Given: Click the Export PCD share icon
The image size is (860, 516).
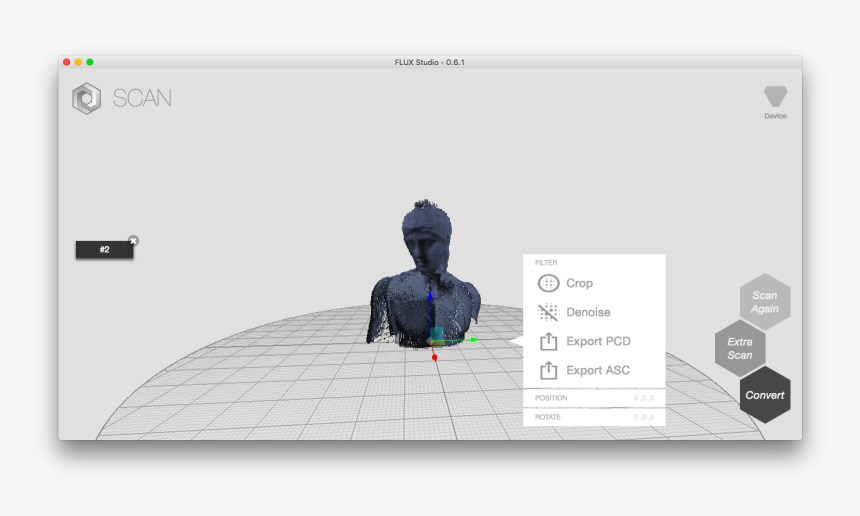Looking at the screenshot, I should (548, 341).
